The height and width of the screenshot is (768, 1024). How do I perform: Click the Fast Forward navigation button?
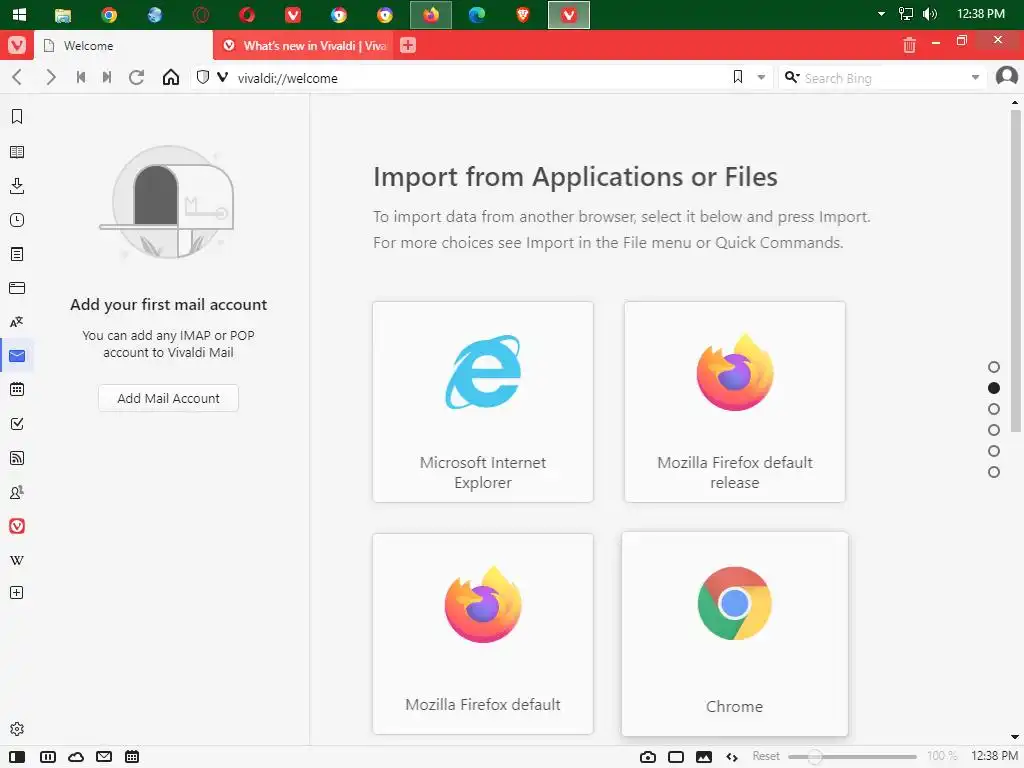[107, 77]
